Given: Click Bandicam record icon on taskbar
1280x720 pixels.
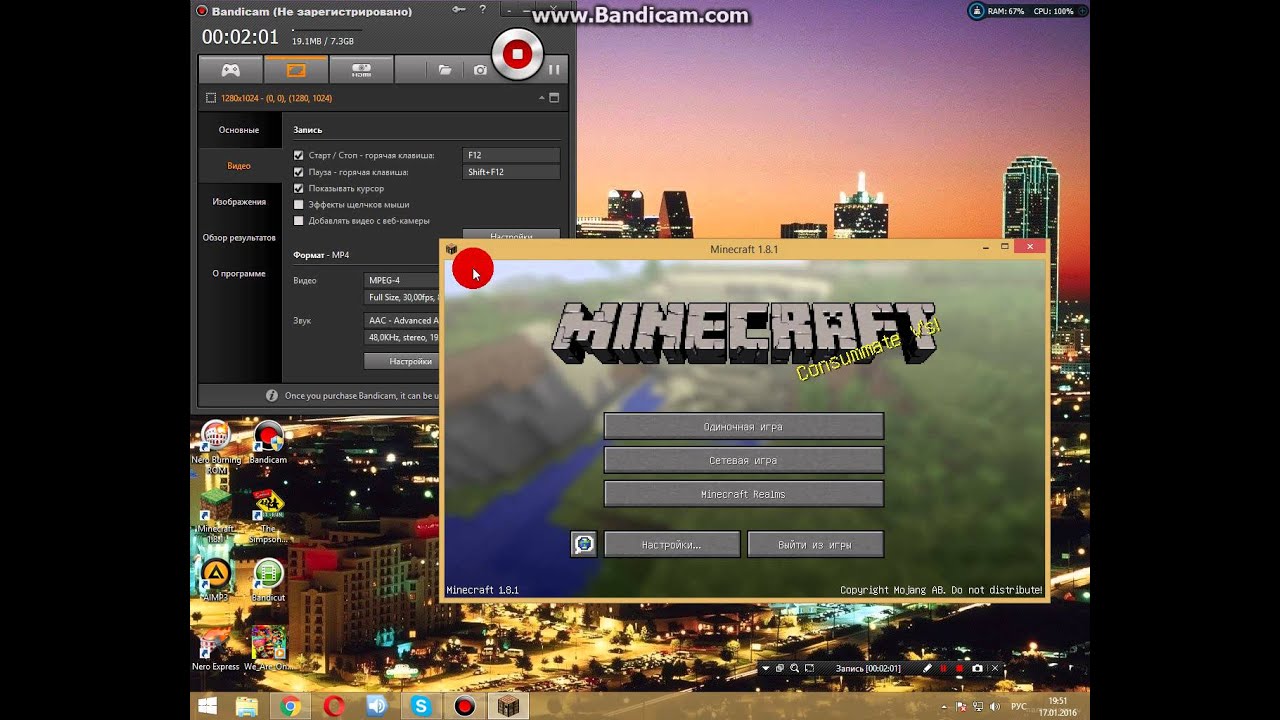Looking at the screenshot, I should 464,706.
